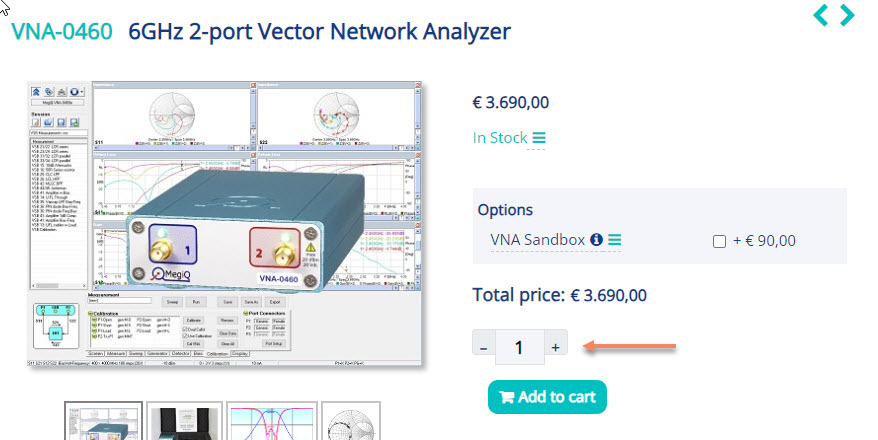The image size is (878, 440).
Task: Select the first software screenshot thumbnail
Action: point(104,422)
